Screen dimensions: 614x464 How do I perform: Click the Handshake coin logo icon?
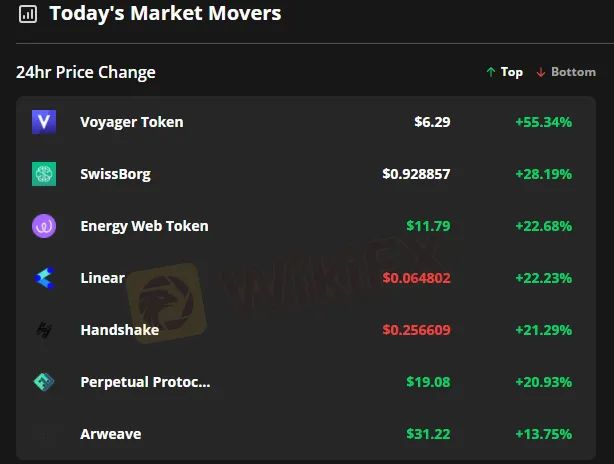pyautogui.click(x=44, y=330)
